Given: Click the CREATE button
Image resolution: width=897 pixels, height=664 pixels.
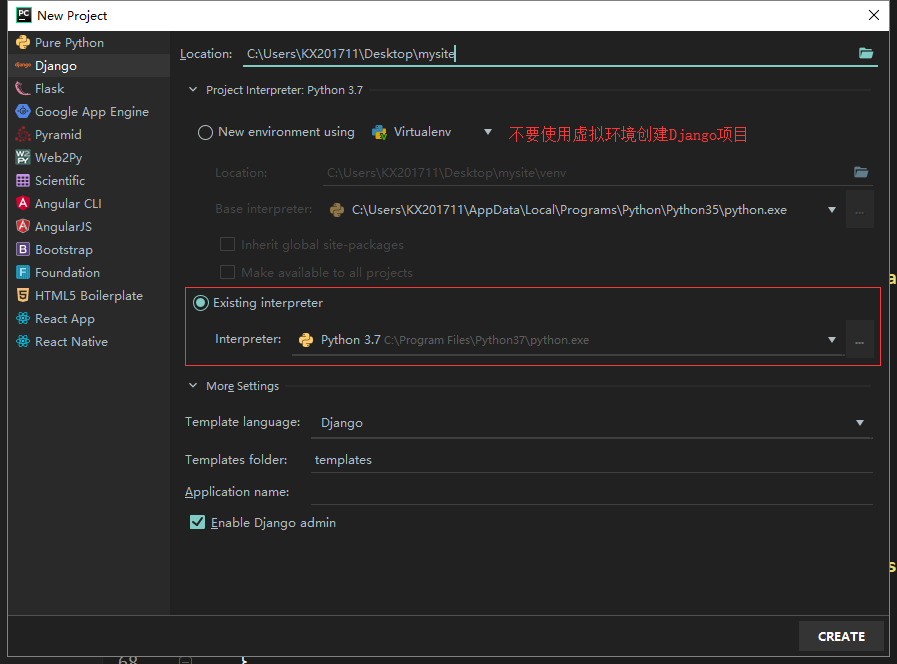Looking at the screenshot, I should click(841, 636).
